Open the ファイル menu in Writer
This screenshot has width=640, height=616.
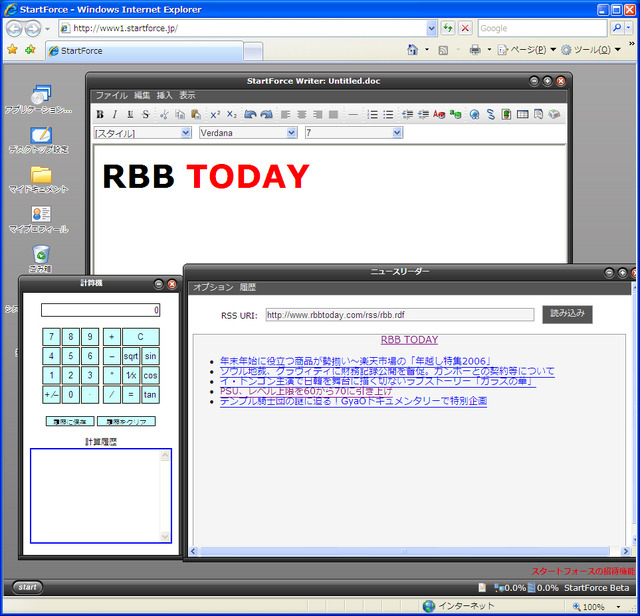point(111,96)
